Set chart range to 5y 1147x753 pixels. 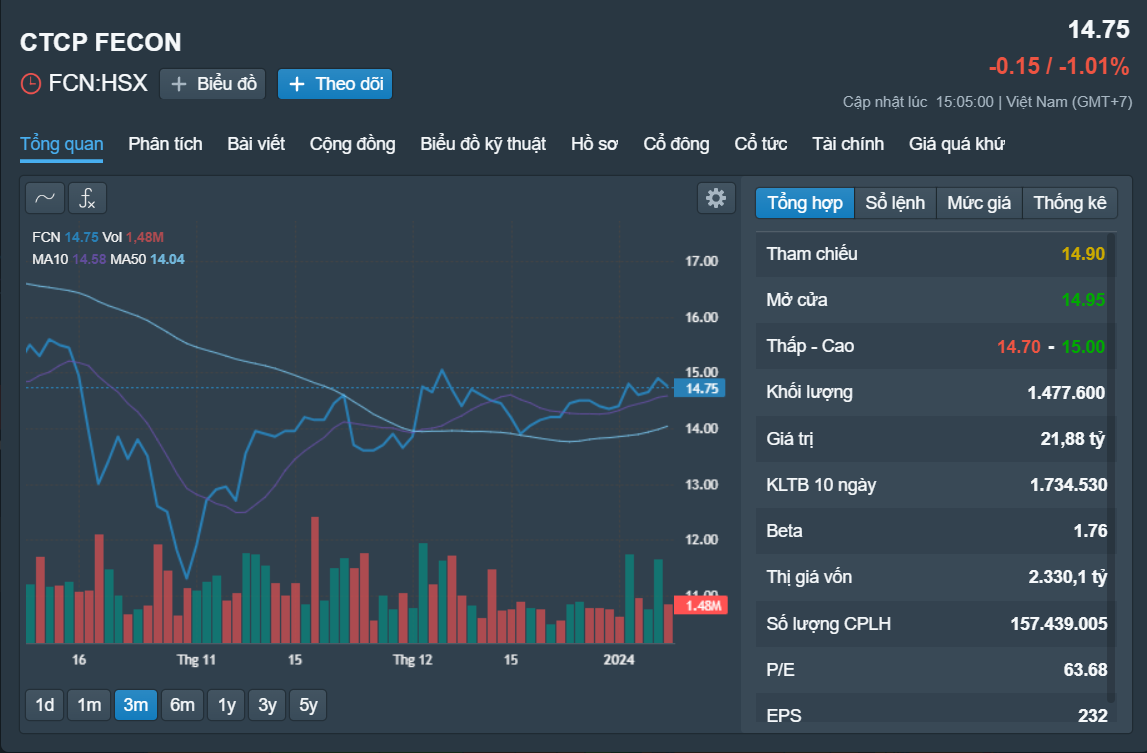(308, 705)
